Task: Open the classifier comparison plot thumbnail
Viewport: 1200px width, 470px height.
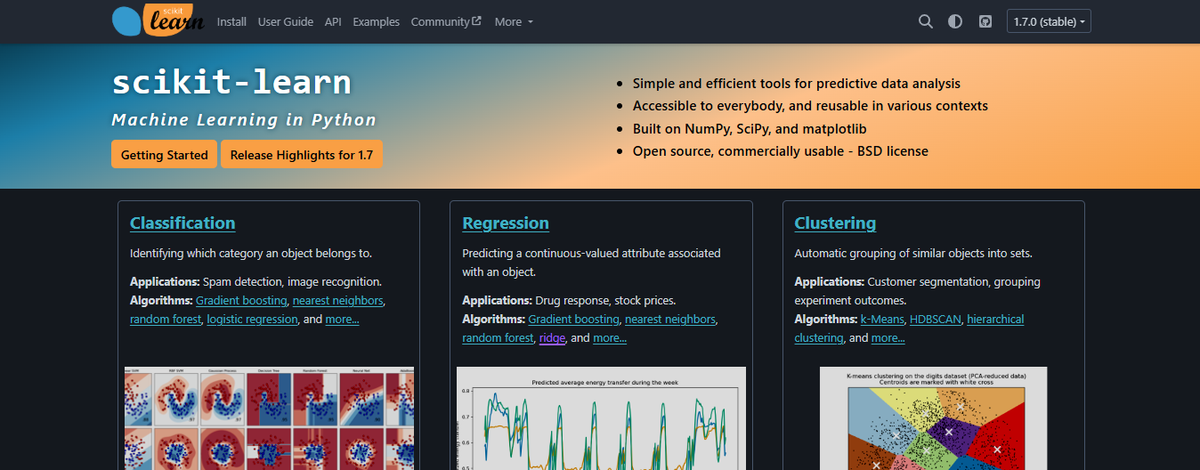Action: tap(270, 417)
